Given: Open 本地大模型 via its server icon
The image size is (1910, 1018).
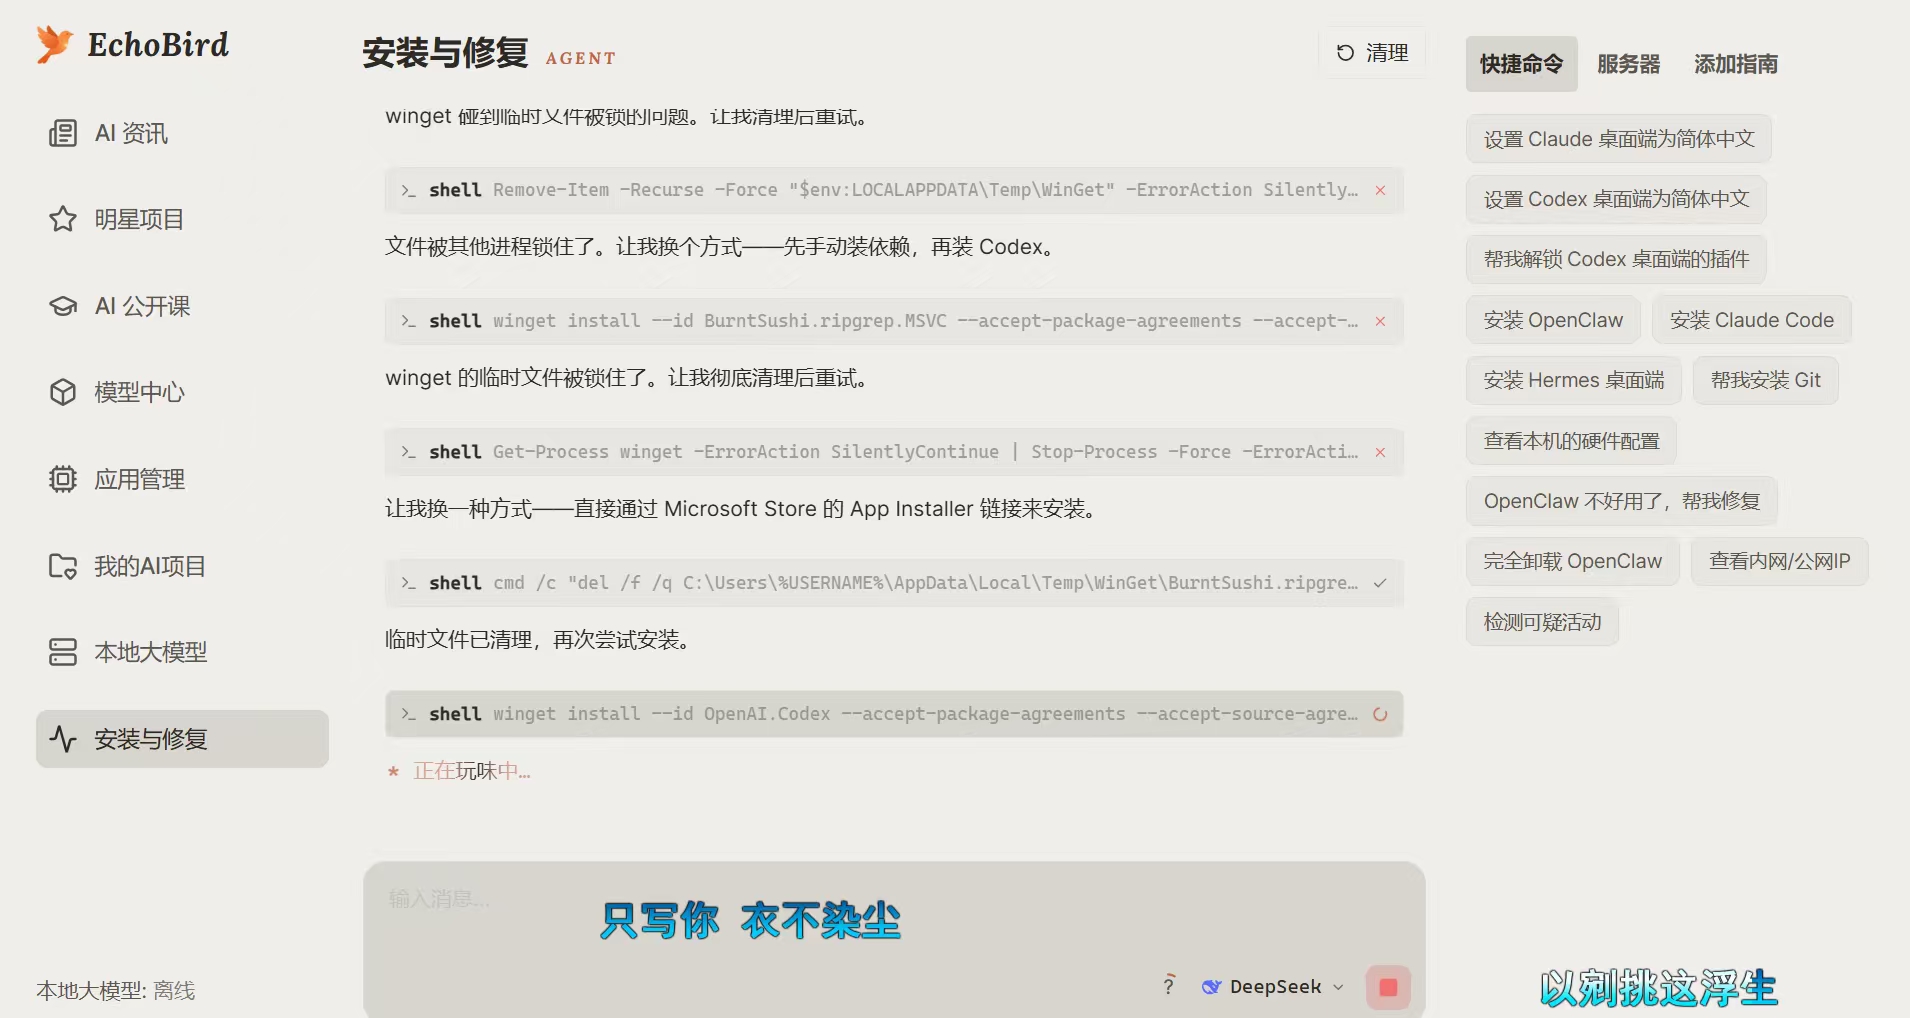Looking at the screenshot, I should pyautogui.click(x=63, y=652).
